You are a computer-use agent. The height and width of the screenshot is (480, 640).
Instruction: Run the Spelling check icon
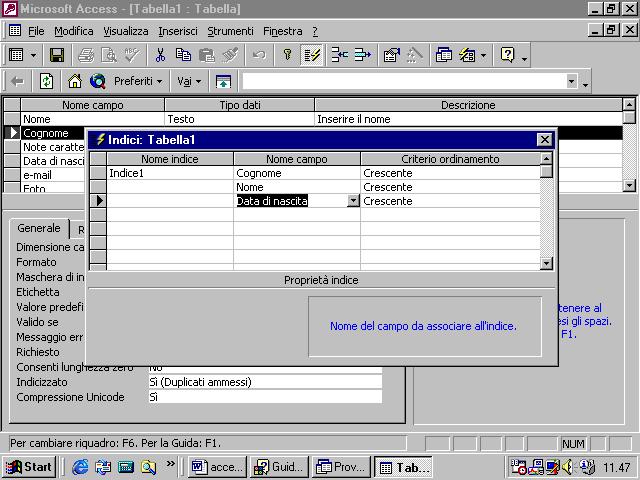click(x=132, y=55)
